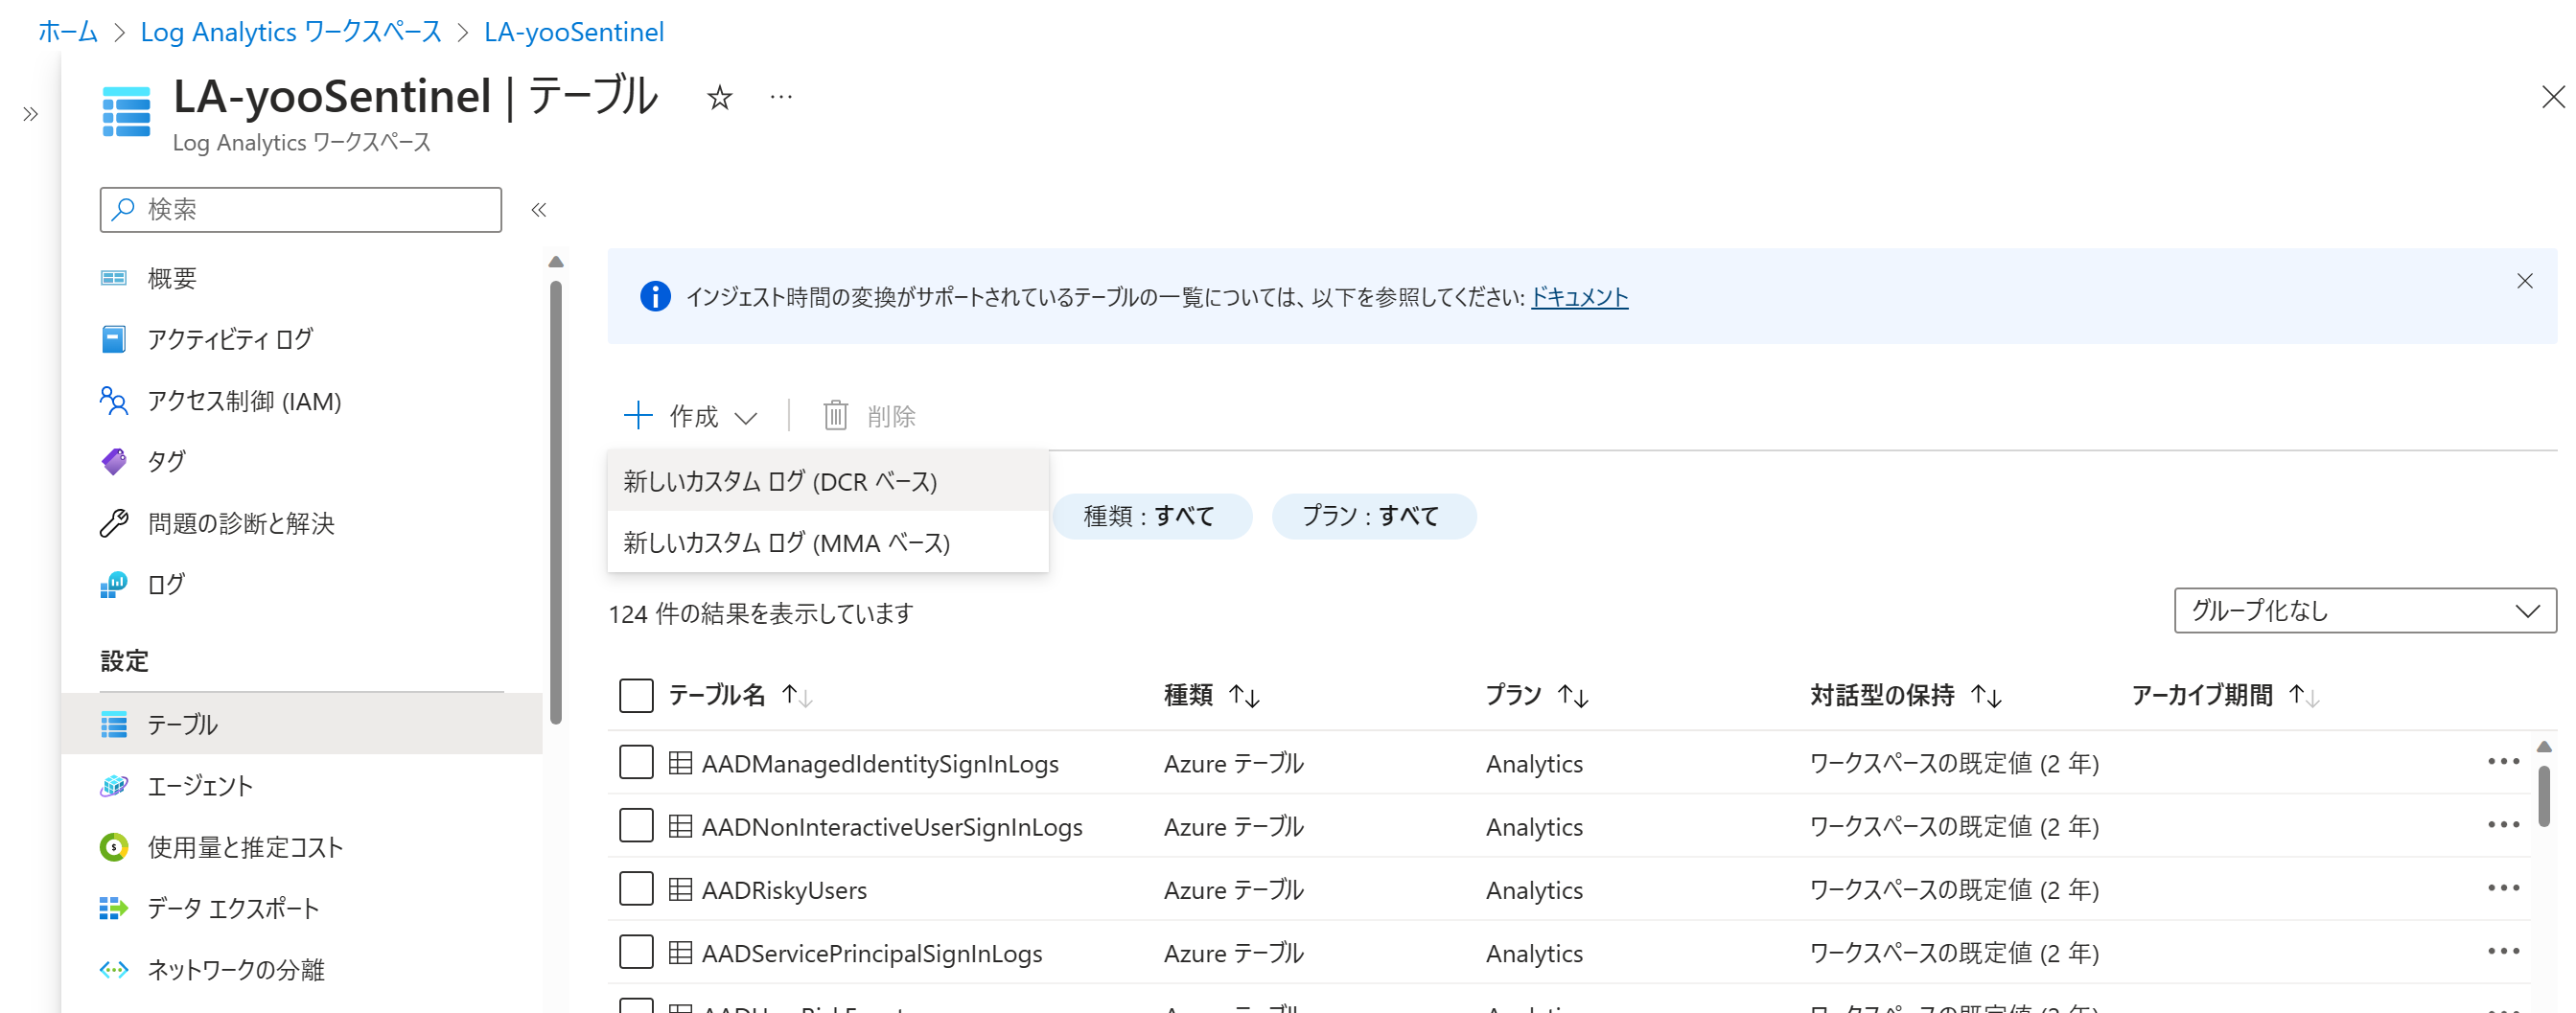Click the plus icon next to 作成
Image resolution: width=2576 pixels, height=1013 pixels.
coord(638,415)
